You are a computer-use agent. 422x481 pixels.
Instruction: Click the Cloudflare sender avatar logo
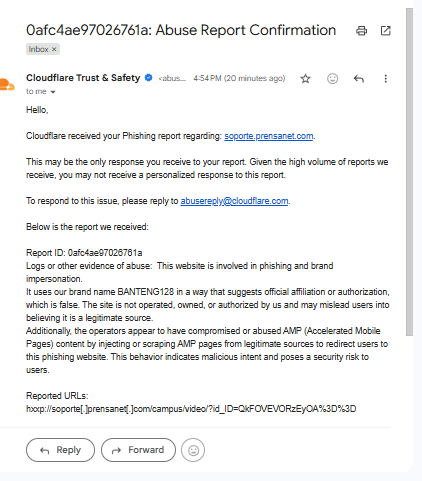7,84
